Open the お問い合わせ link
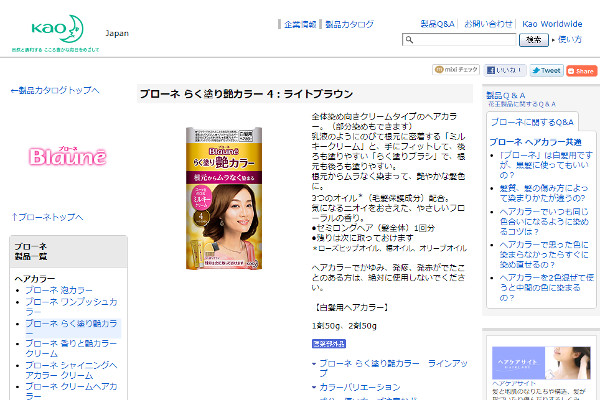The width and height of the screenshot is (600, 400). (x=488, y=24)
